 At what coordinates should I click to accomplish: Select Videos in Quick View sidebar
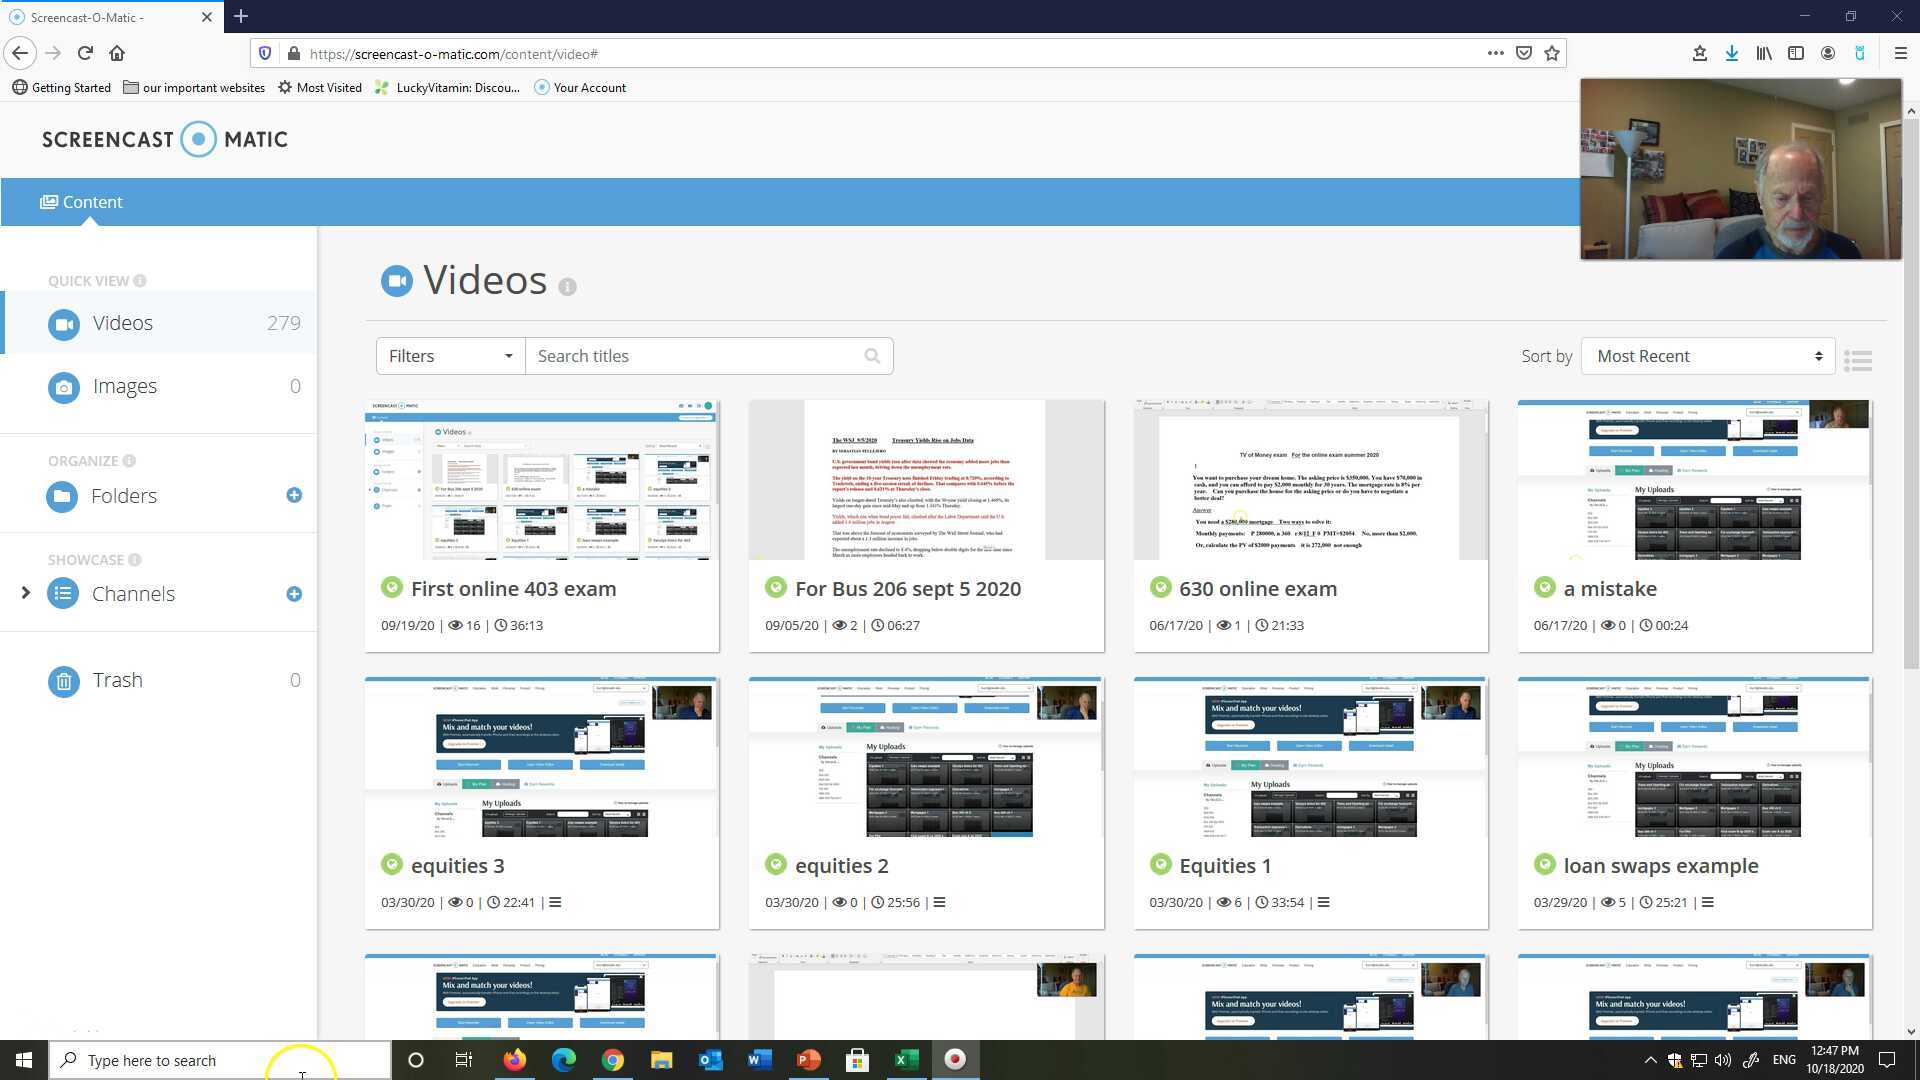click(x=122, y=323)
